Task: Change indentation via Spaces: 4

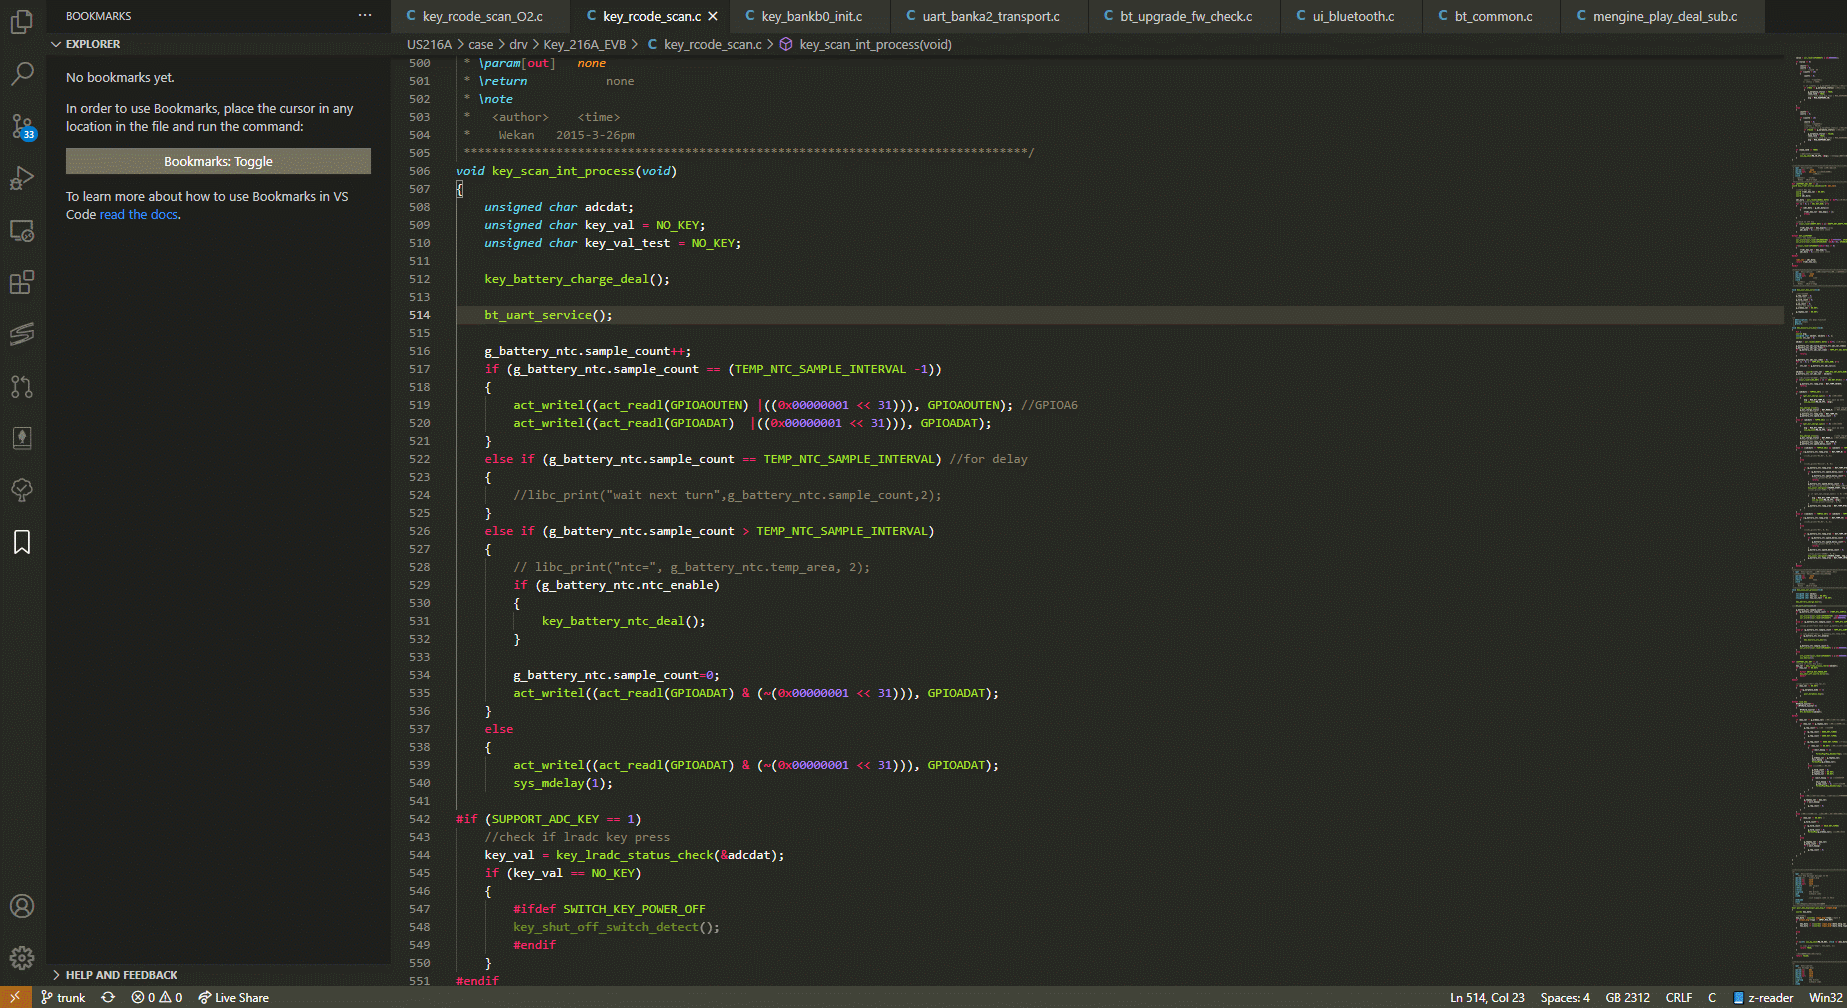Action: [x=1565, y=997]
